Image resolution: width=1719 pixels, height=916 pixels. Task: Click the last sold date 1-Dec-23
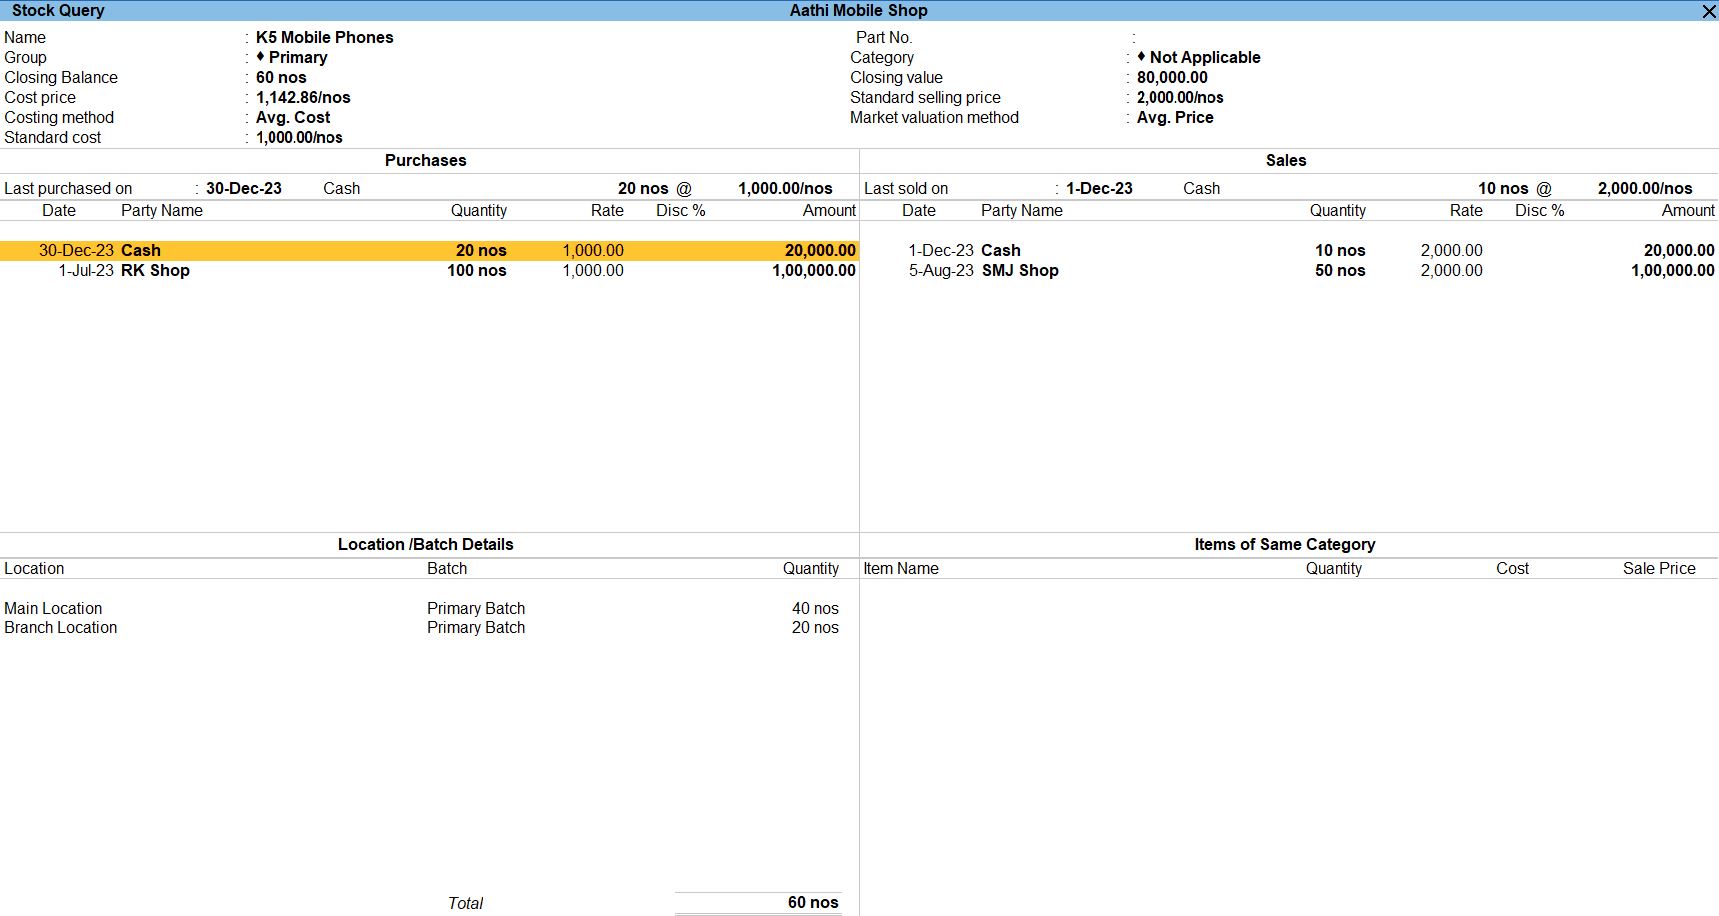click(x=1099, y=188)
